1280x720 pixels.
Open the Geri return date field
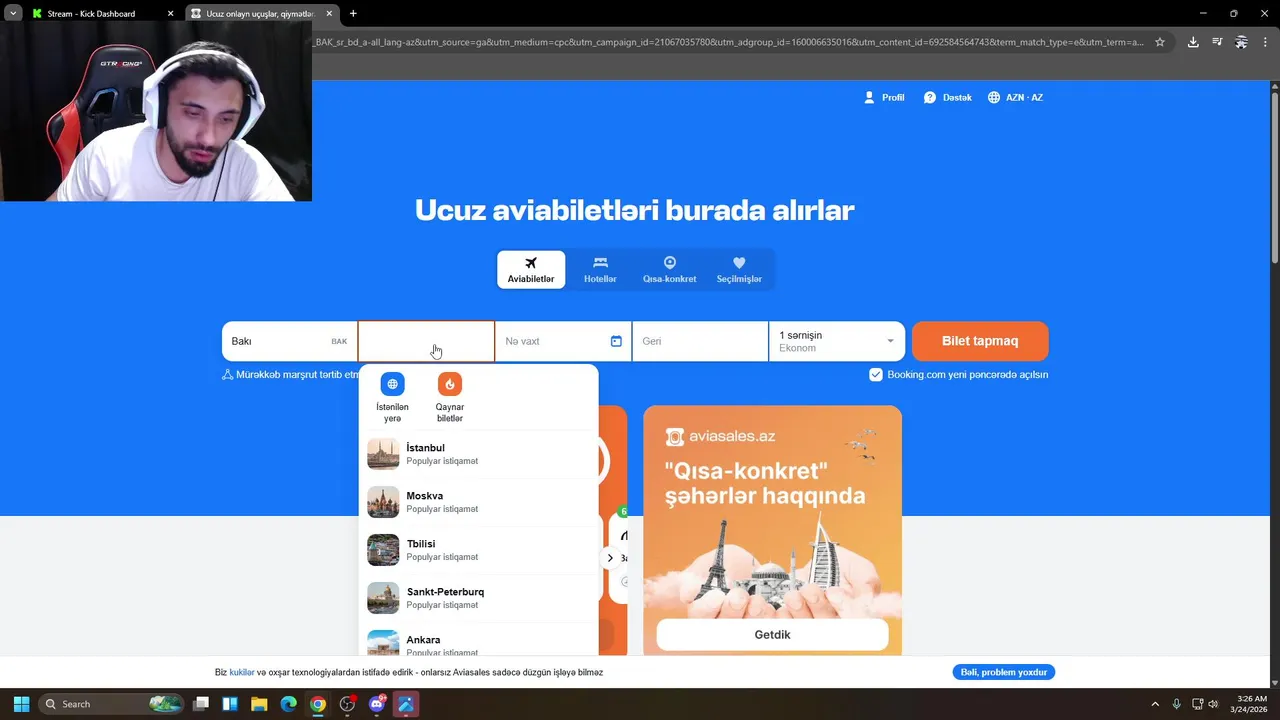click(700, 341)
